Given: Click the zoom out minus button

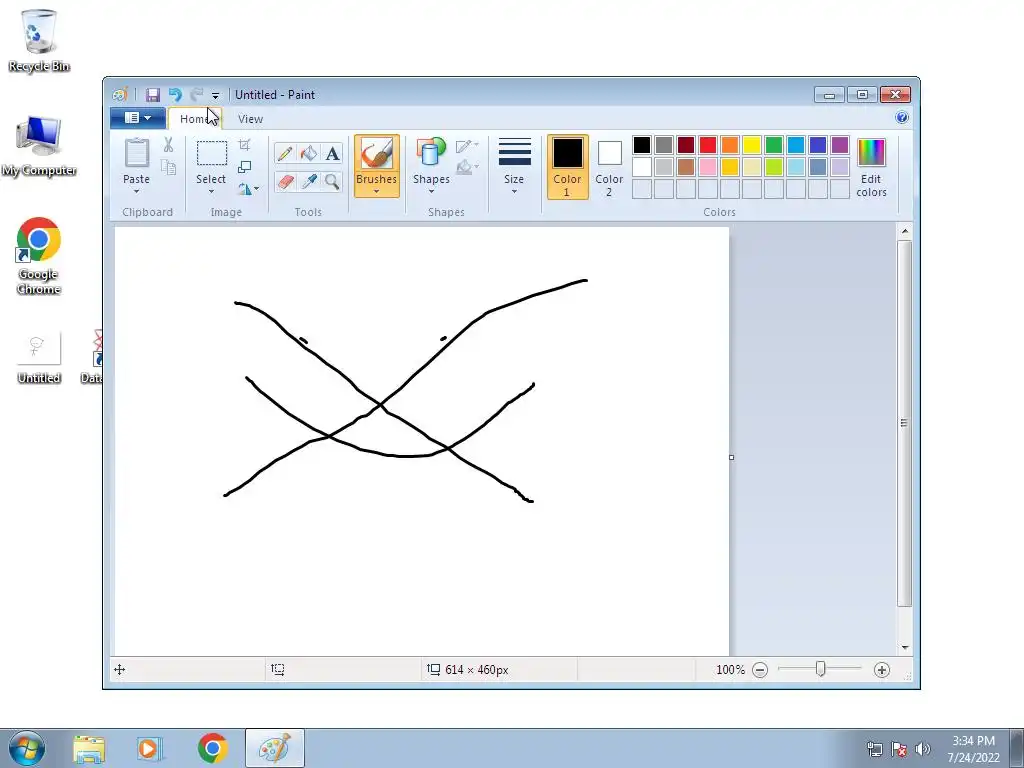Looking at the screenshot, I should click(760, 669).
